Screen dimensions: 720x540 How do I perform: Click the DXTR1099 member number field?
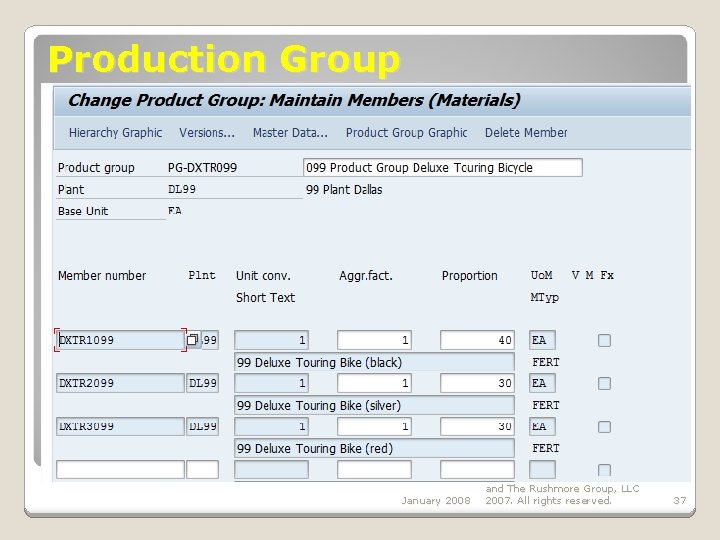tap(120, 340)
